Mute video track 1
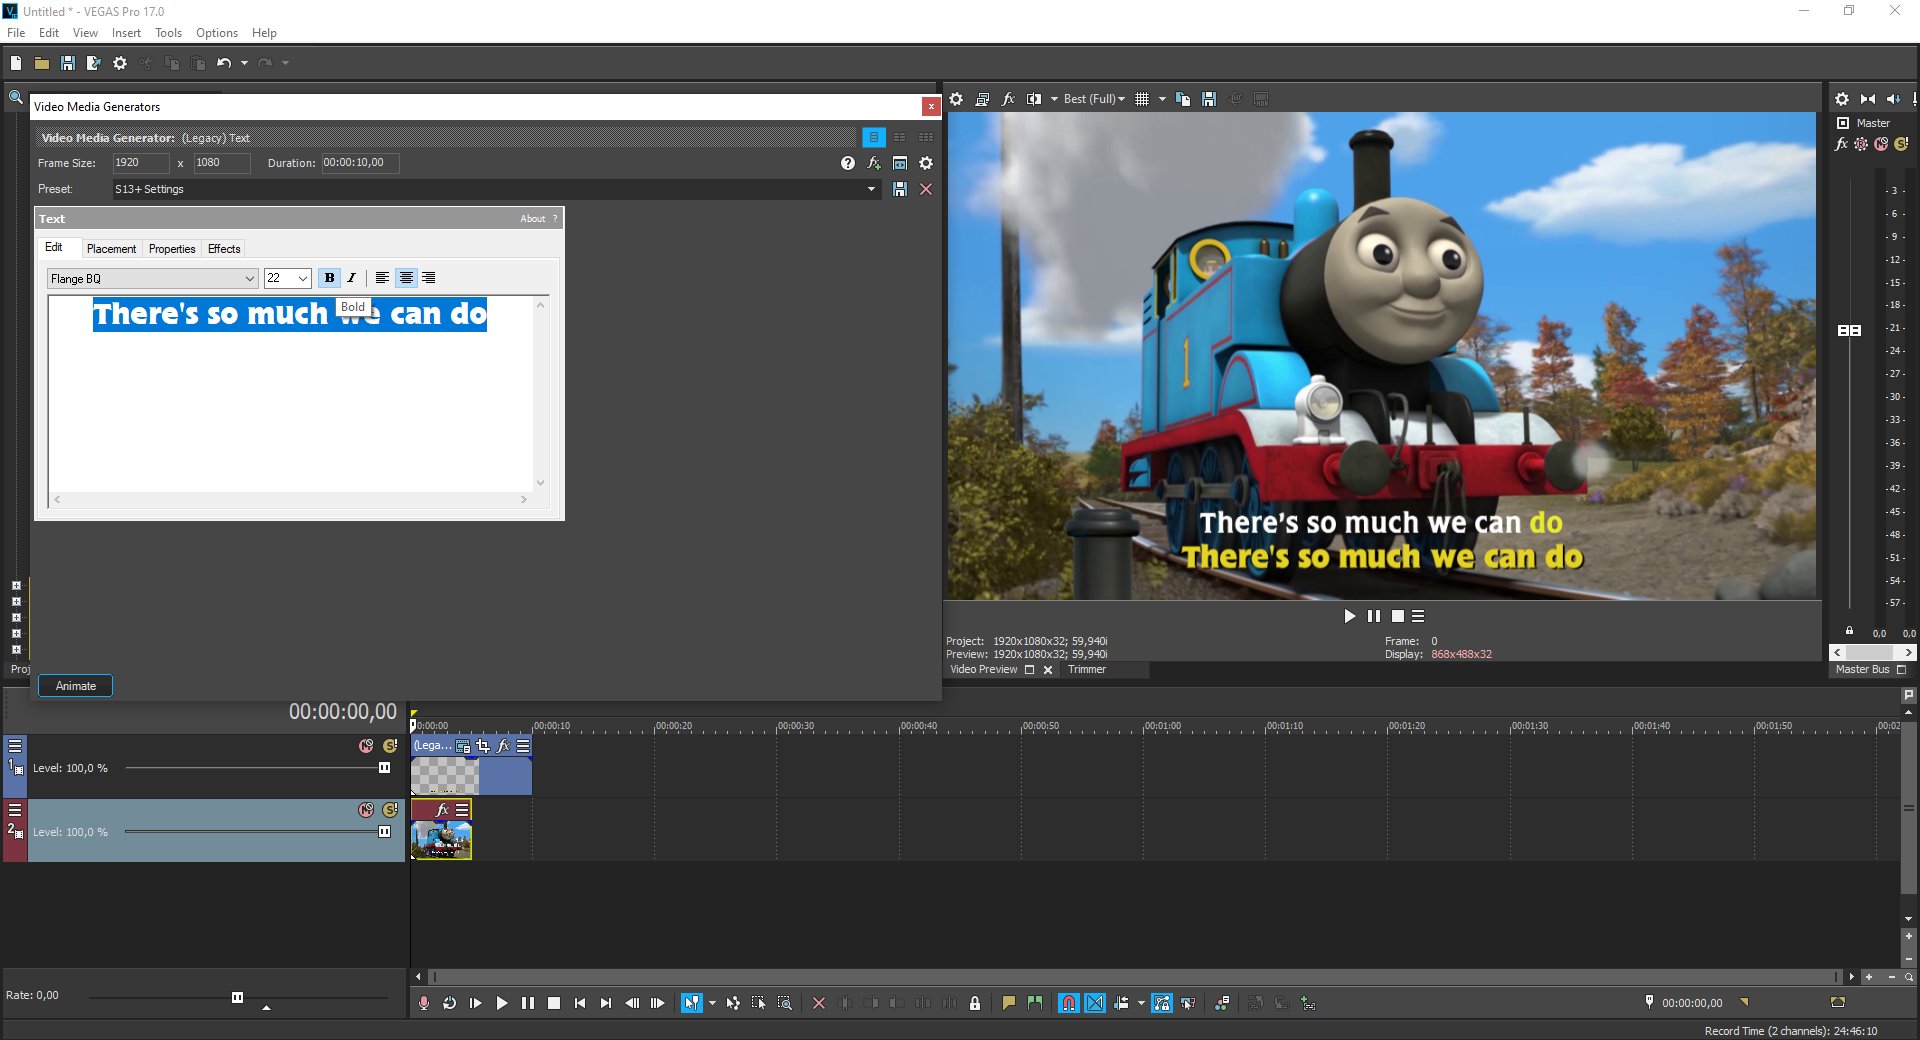This screenshot has width=1920, height=1040. pyautogui.click(x=366, y=746)
